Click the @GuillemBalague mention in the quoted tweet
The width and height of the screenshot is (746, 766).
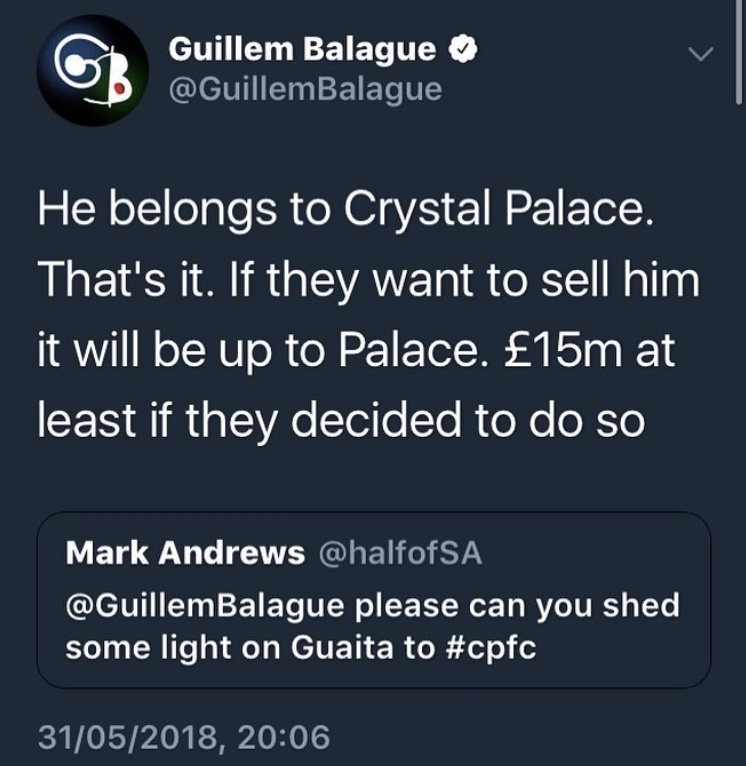pyautogui.click(x=203, y=606)
